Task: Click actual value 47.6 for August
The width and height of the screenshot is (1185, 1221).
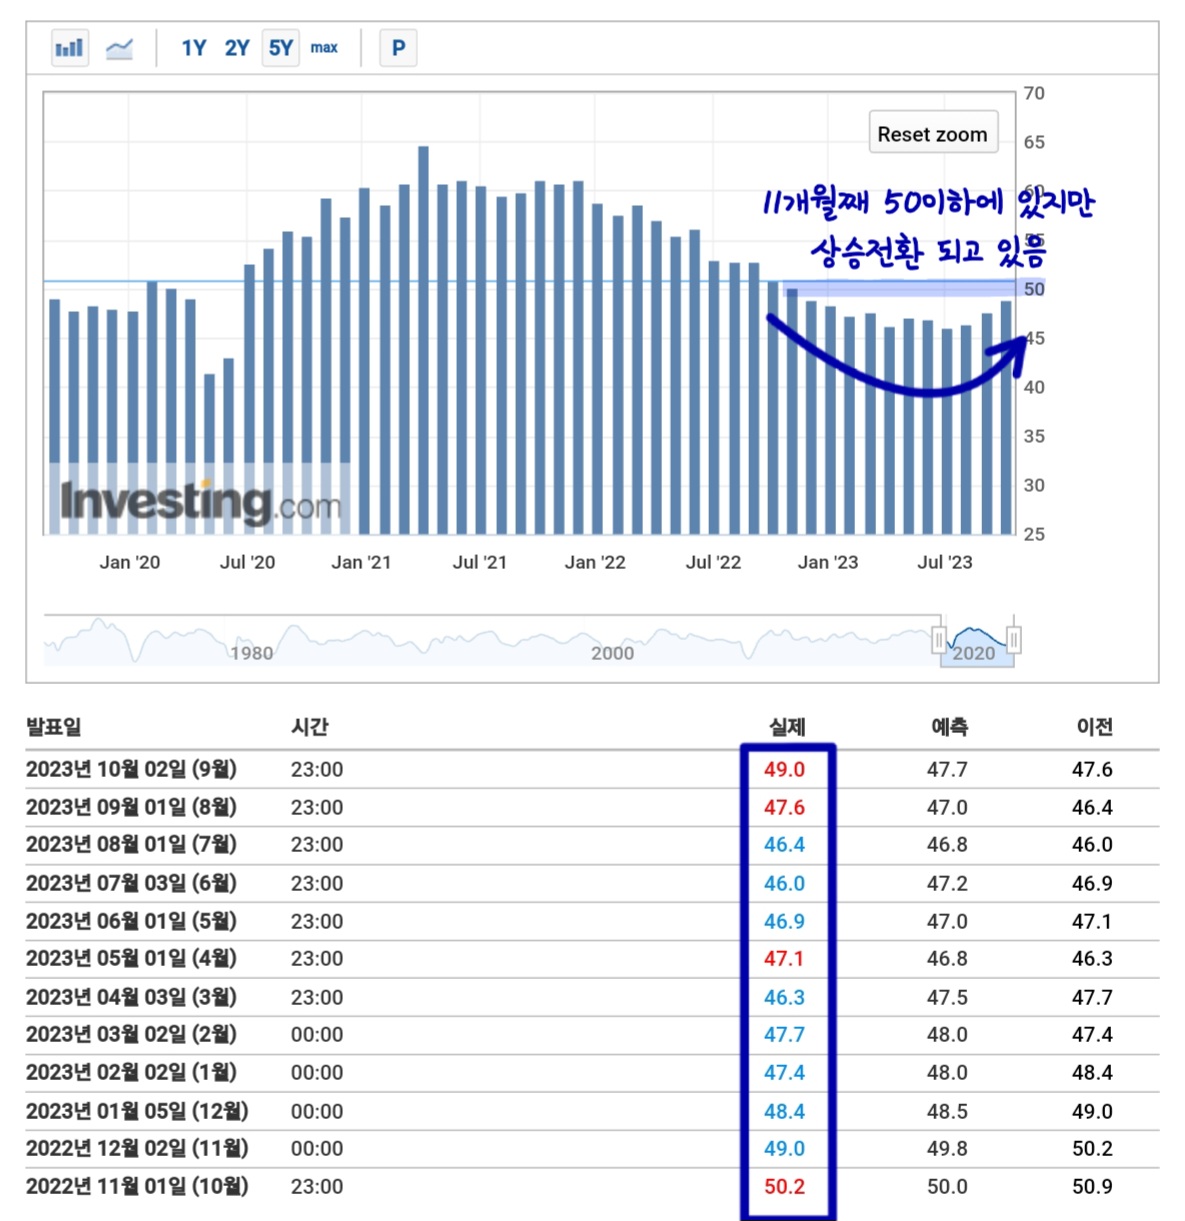Action: [x=784, y=807]
